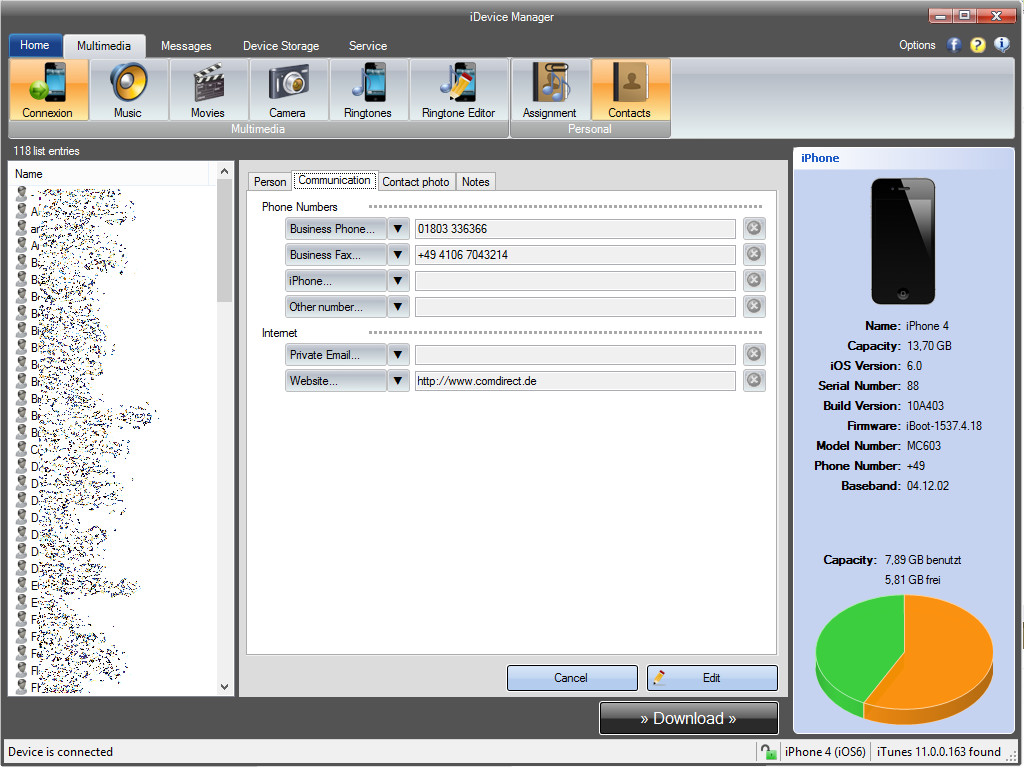Click the Business Fax... label button
1024x768 pixels.
(336, 255)
